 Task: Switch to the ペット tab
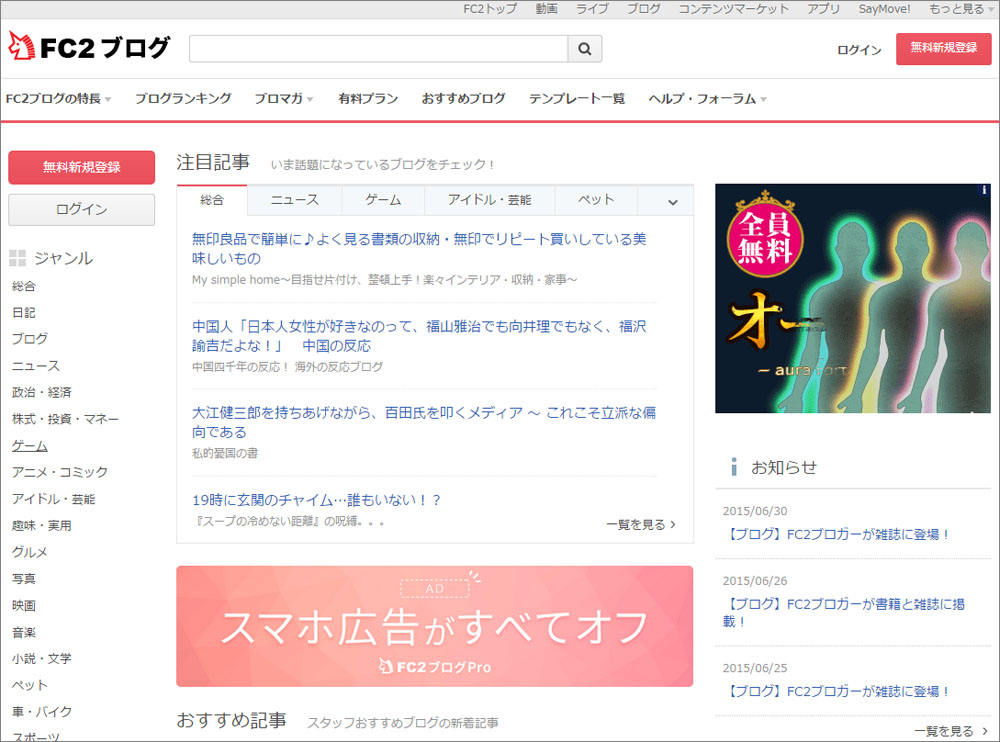point(596,200)
